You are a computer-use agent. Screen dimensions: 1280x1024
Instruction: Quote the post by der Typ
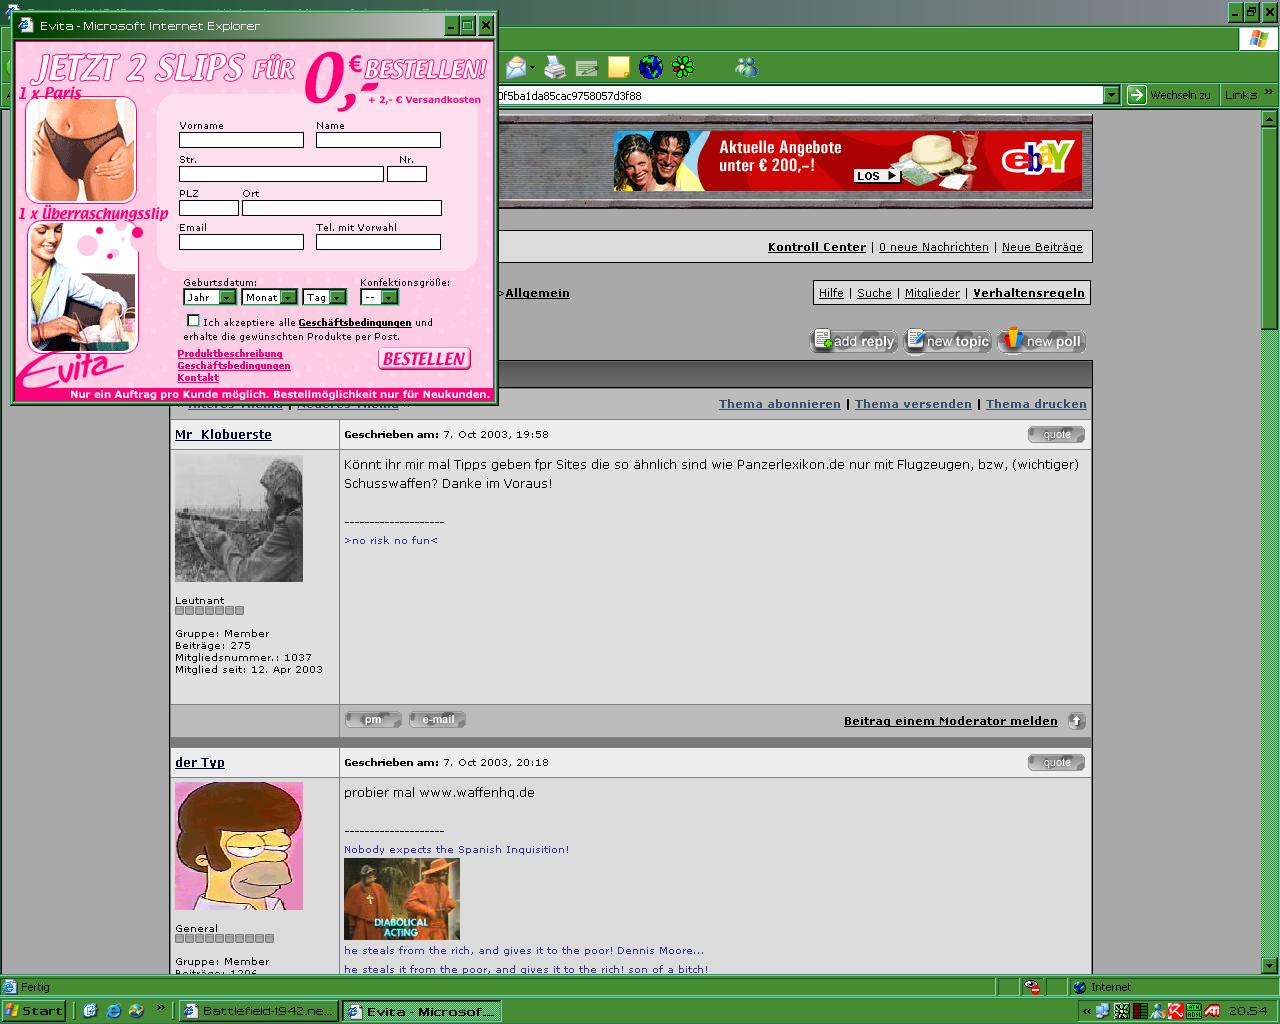[1056, 762]
